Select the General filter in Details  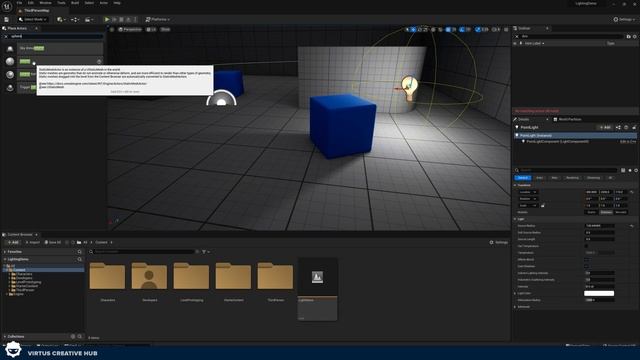522,178
